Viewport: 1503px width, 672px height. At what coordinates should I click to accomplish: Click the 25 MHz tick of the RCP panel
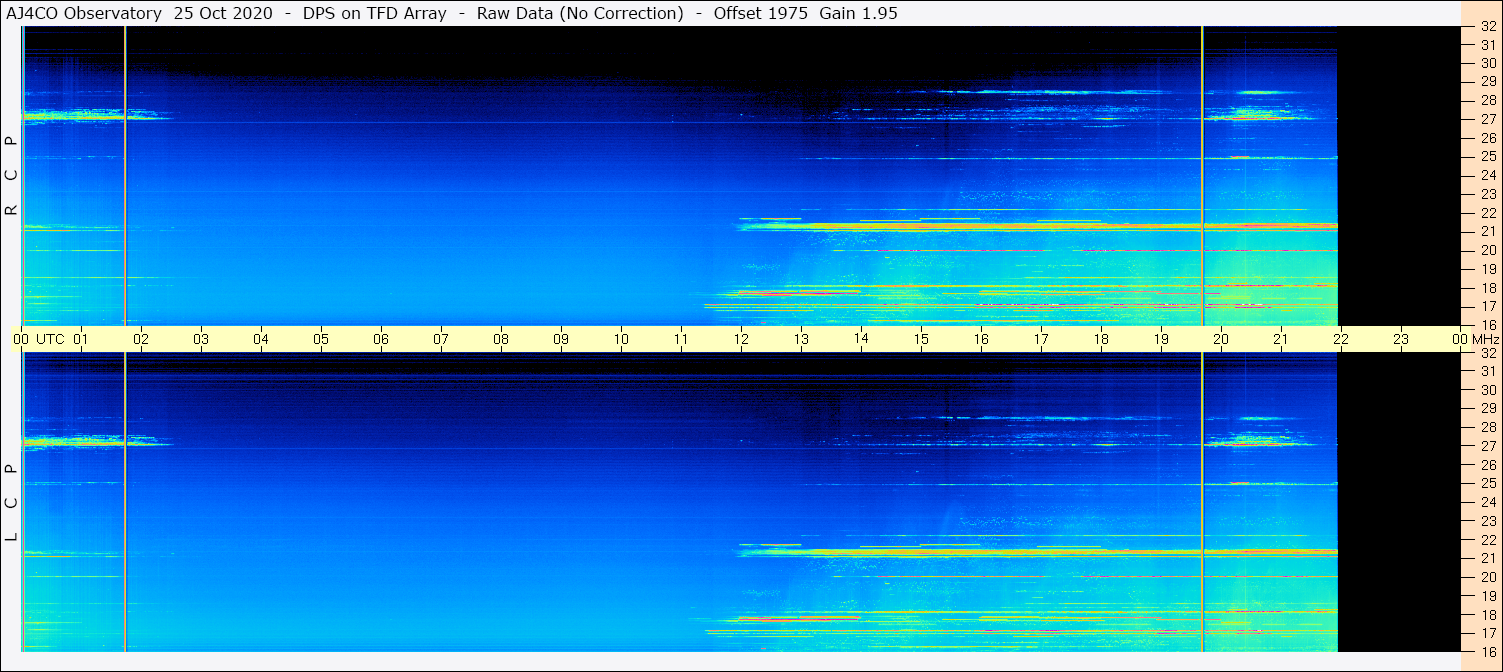(1487, 157)
